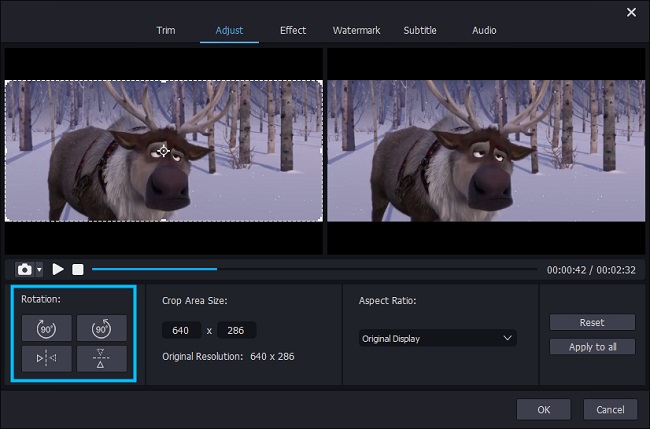Click the crop width field 640
650x429 pixels.
click(x=181, y=330)
